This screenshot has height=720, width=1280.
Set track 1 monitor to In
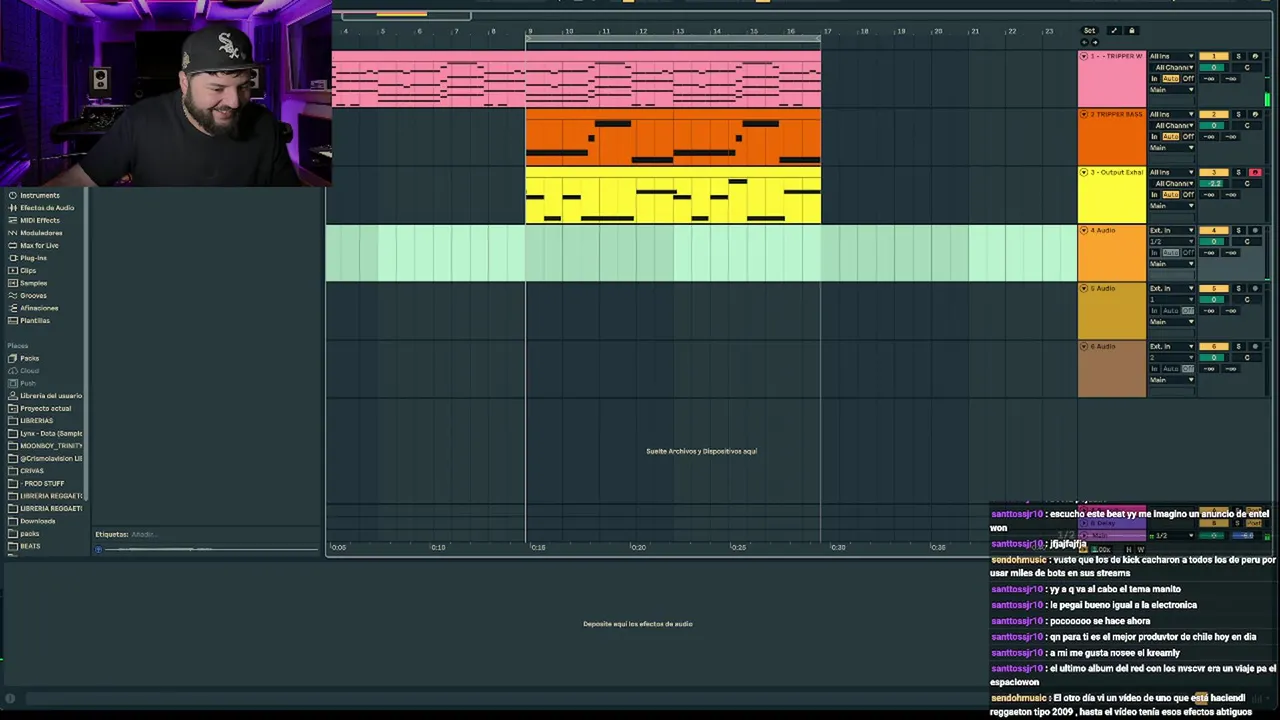[x=1154, y=78]
